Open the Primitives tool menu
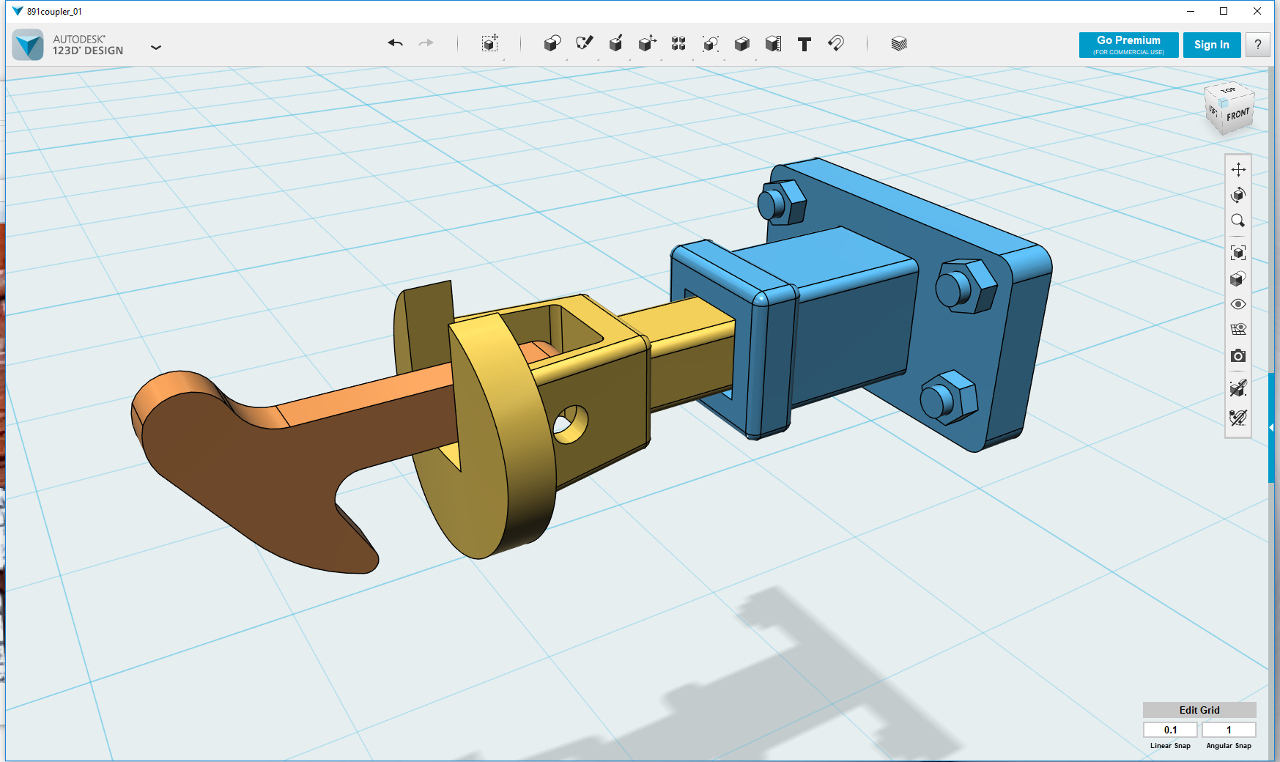The width and height of the screenshot is (1280, 762). point(552,44)
